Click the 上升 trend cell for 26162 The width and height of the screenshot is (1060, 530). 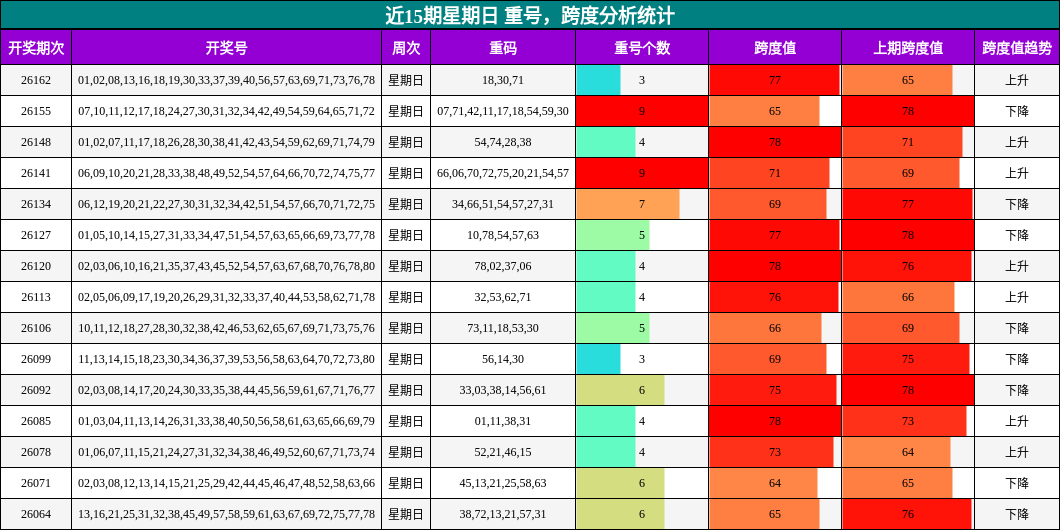[1017, 80]
